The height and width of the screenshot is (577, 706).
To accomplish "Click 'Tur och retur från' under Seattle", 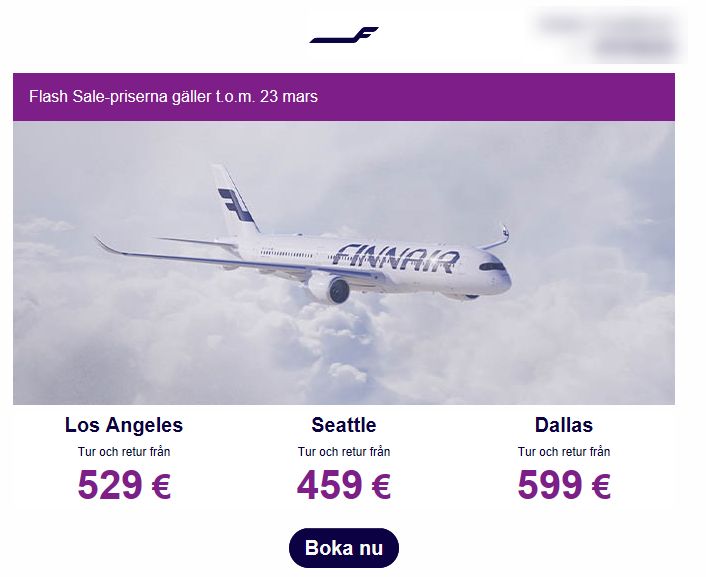I will coord(344,451).
